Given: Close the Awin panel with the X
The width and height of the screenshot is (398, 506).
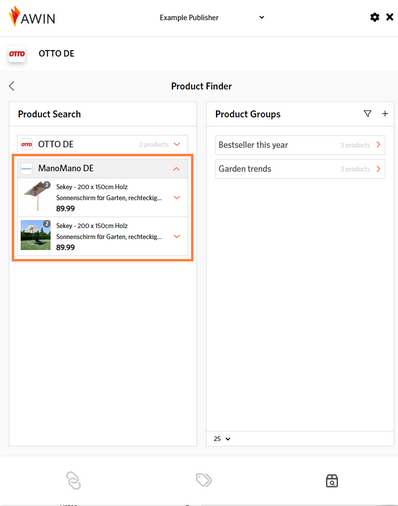Looking at the screenshot, I should click(x=389, y=17).
